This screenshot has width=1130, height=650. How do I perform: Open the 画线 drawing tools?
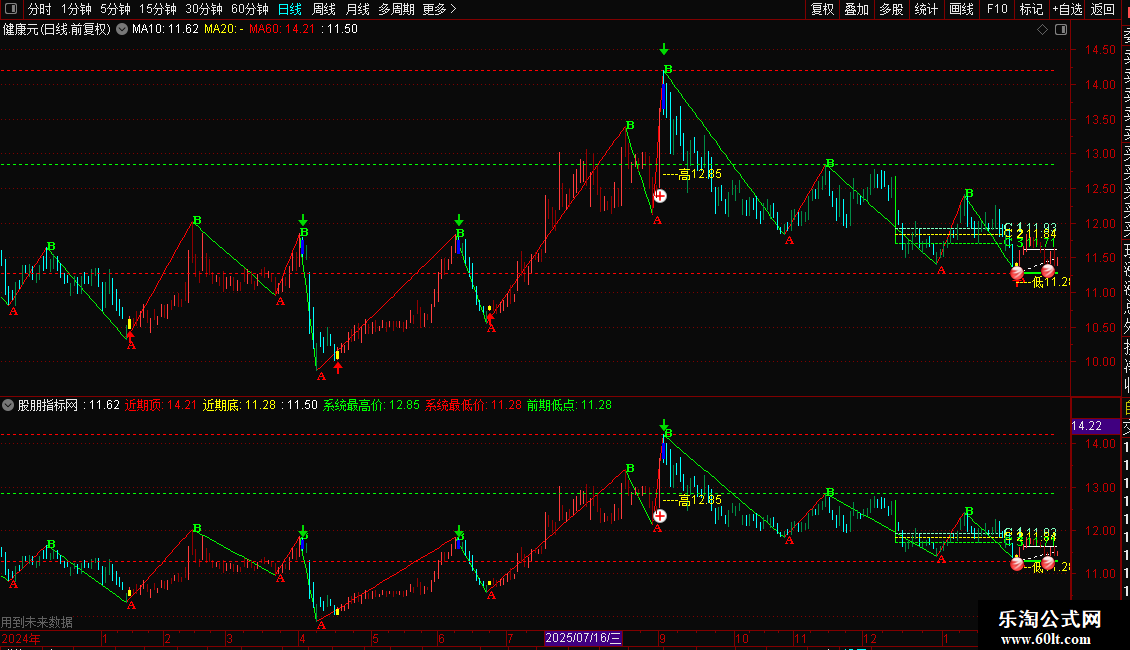[x=961, y=9]
